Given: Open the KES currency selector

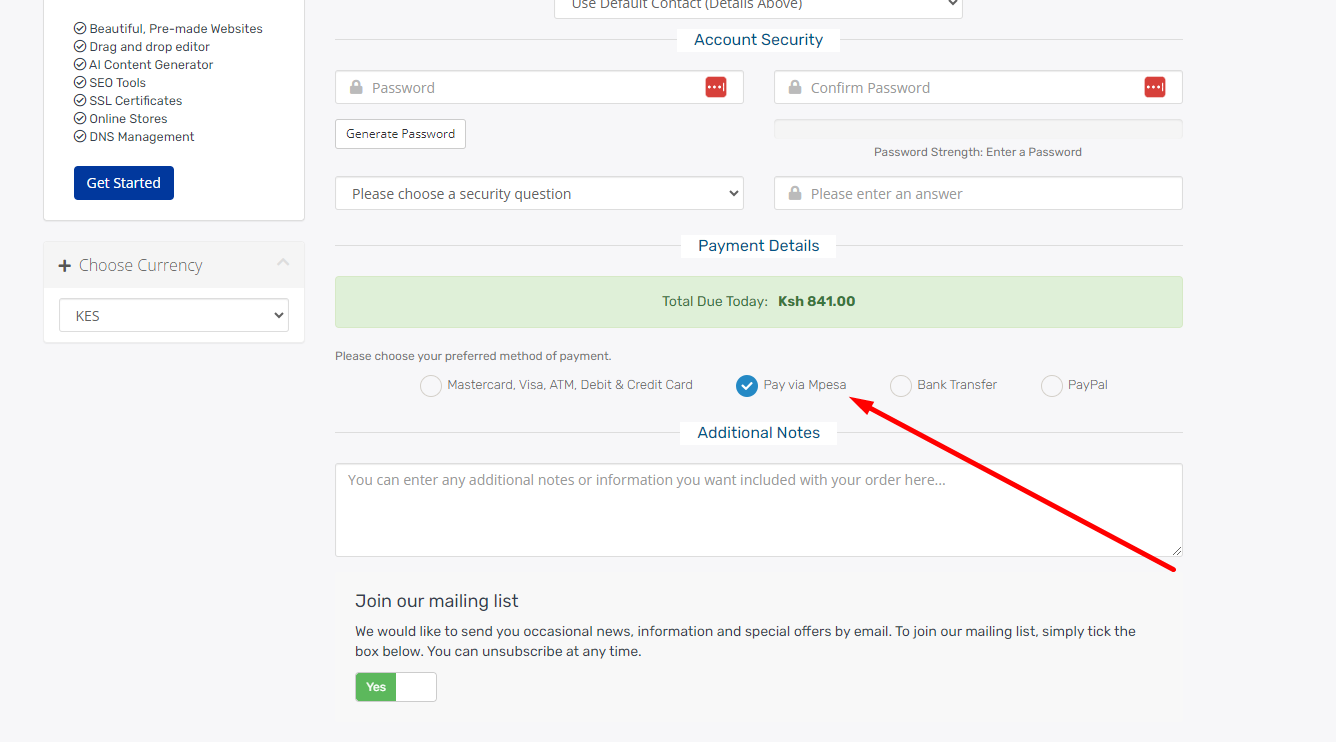Looking at the screenshot, I should pyautogui.click(x=173, y=315).
